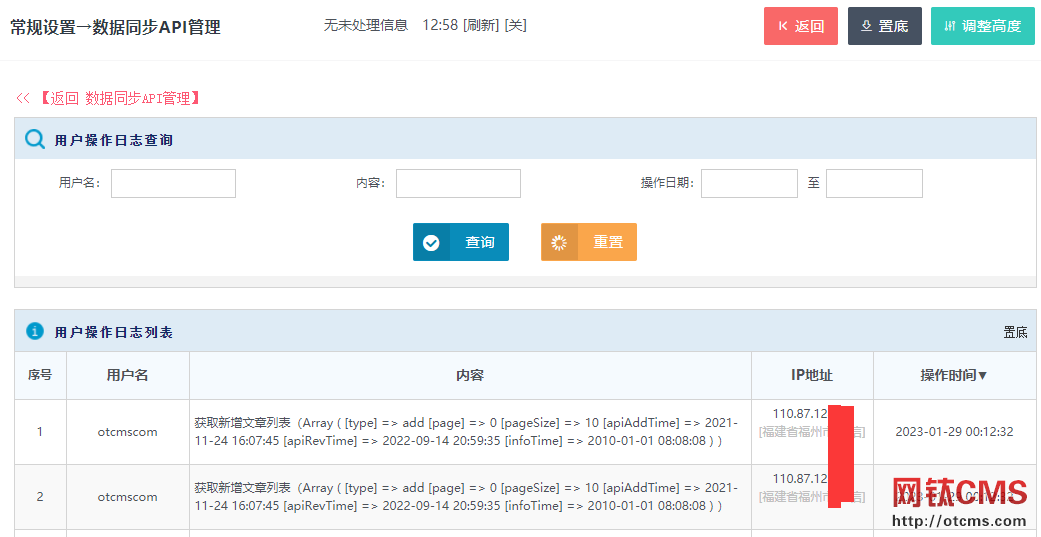The width and height of the screenshot is (1041, 537).
Task: Click the 置底 link in list header
Action: 1015,332
